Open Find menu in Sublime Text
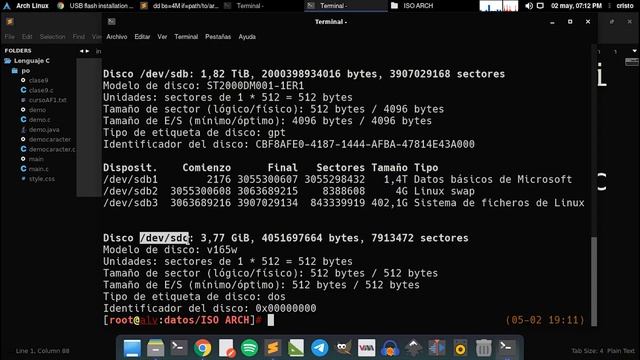This screenshot has width=640, height=360. 78,37
